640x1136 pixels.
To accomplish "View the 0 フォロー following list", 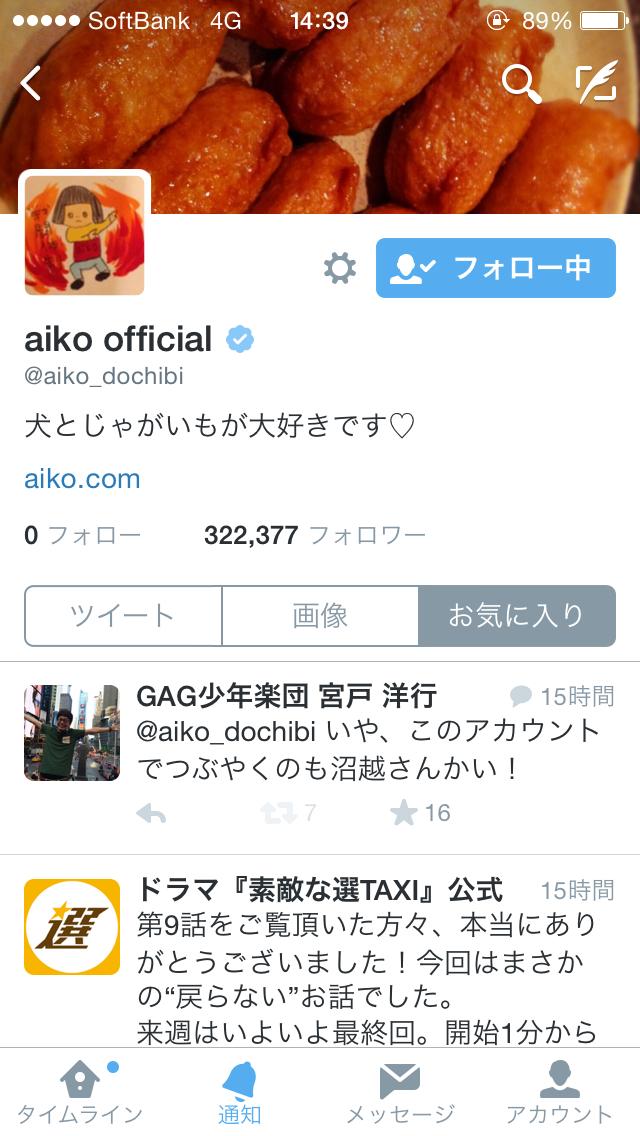I will tap(83, 535).
